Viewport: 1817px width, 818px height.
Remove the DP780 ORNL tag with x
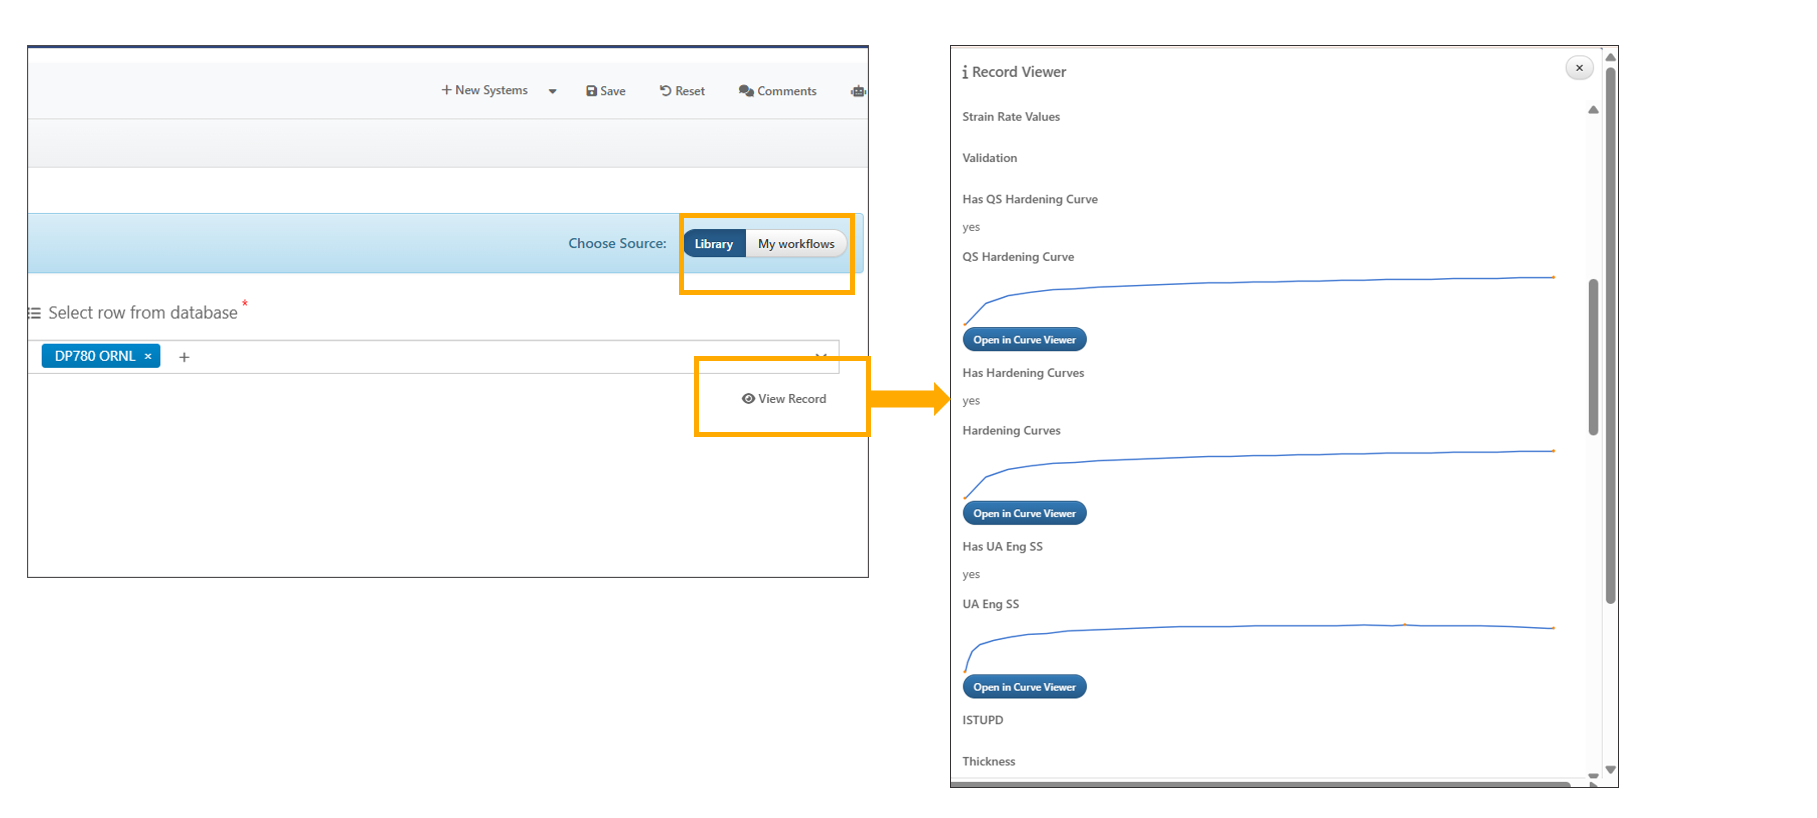pyautogui.click(x=148, y=356)
